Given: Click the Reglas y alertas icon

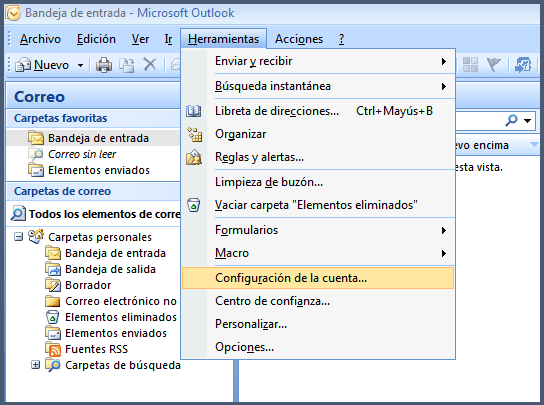Looking at the screenshot, I should [x=194, y=157].
